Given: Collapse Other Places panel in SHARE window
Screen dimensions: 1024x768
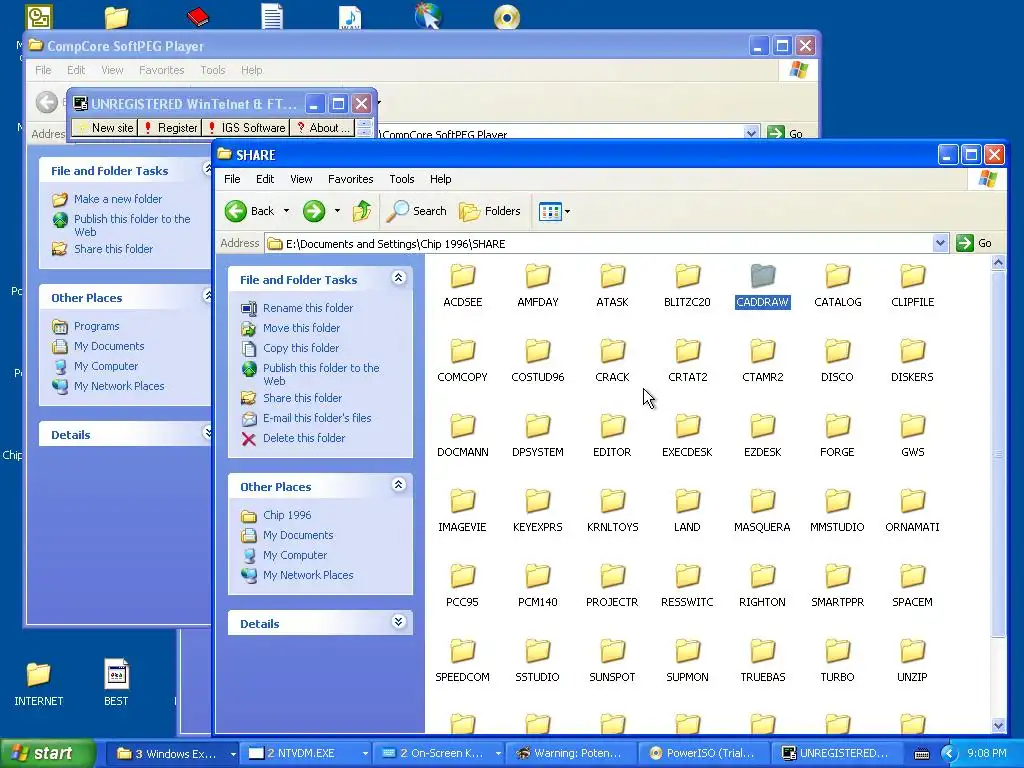Looking at the screenshot, I should [398, 485].
